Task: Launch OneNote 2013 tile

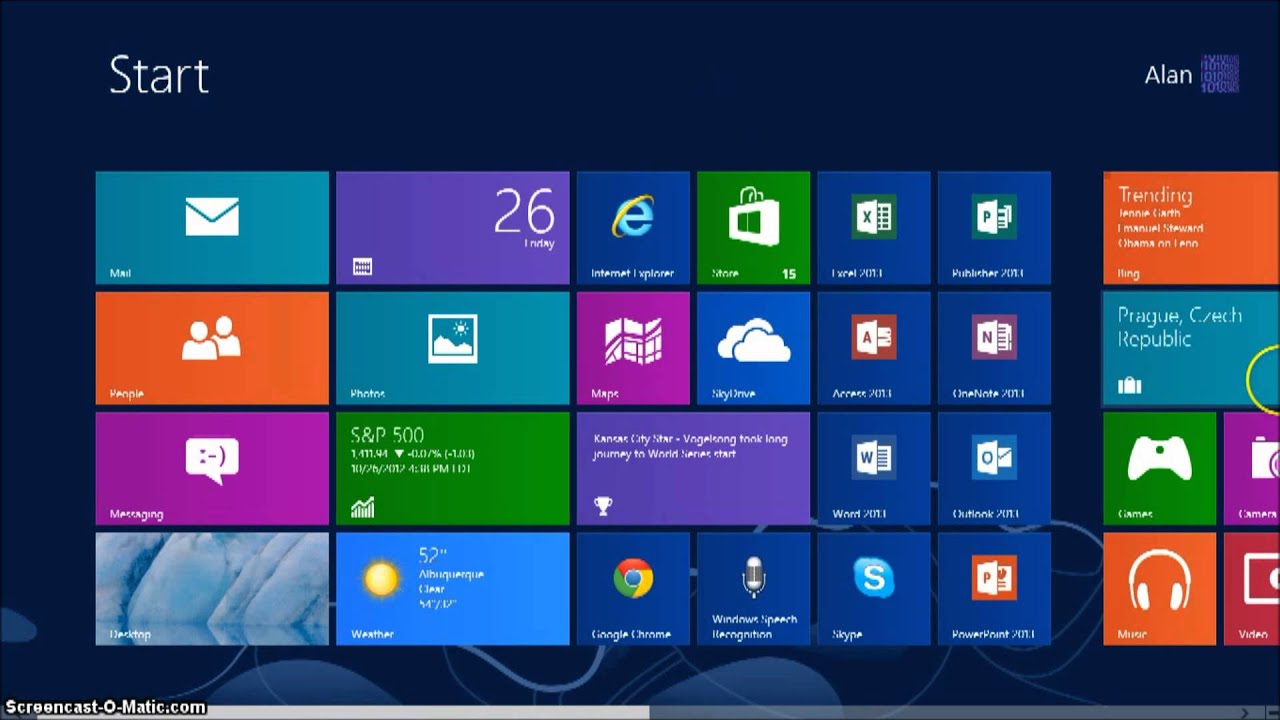Action: 994,348
